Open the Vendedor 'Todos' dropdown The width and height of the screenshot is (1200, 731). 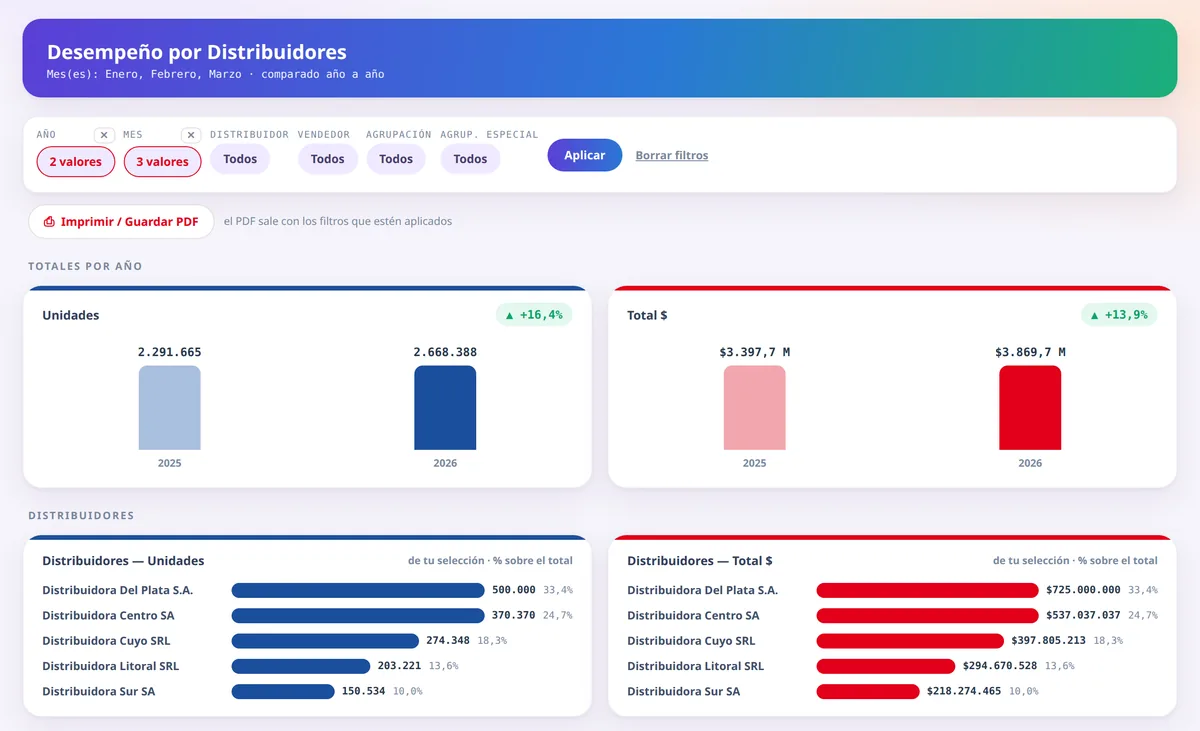(x=328, y=159)
